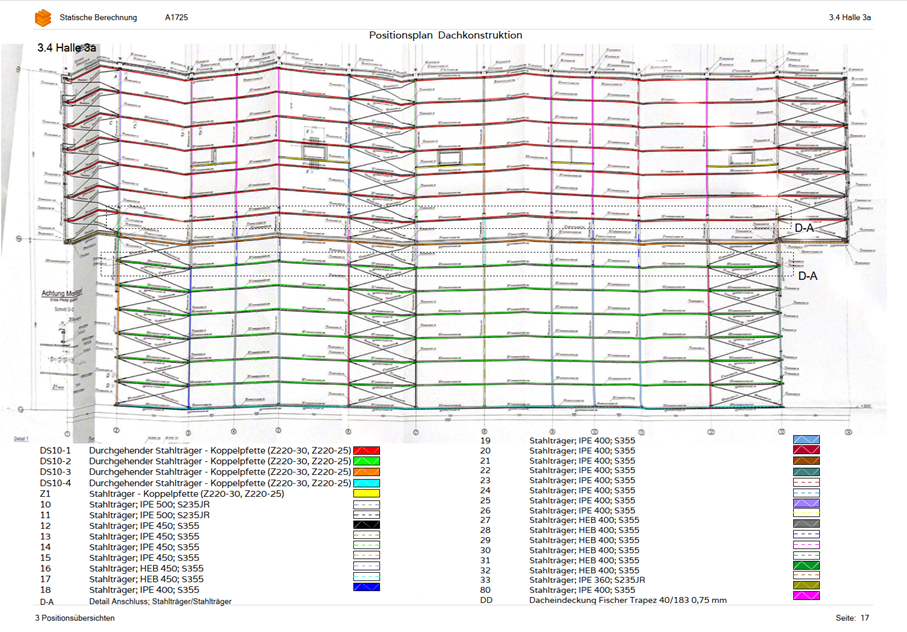Select the '3.4 Halle 3a' heading on drawing
The height and width of the screenshot is (632, 907).
coord(66,47)
